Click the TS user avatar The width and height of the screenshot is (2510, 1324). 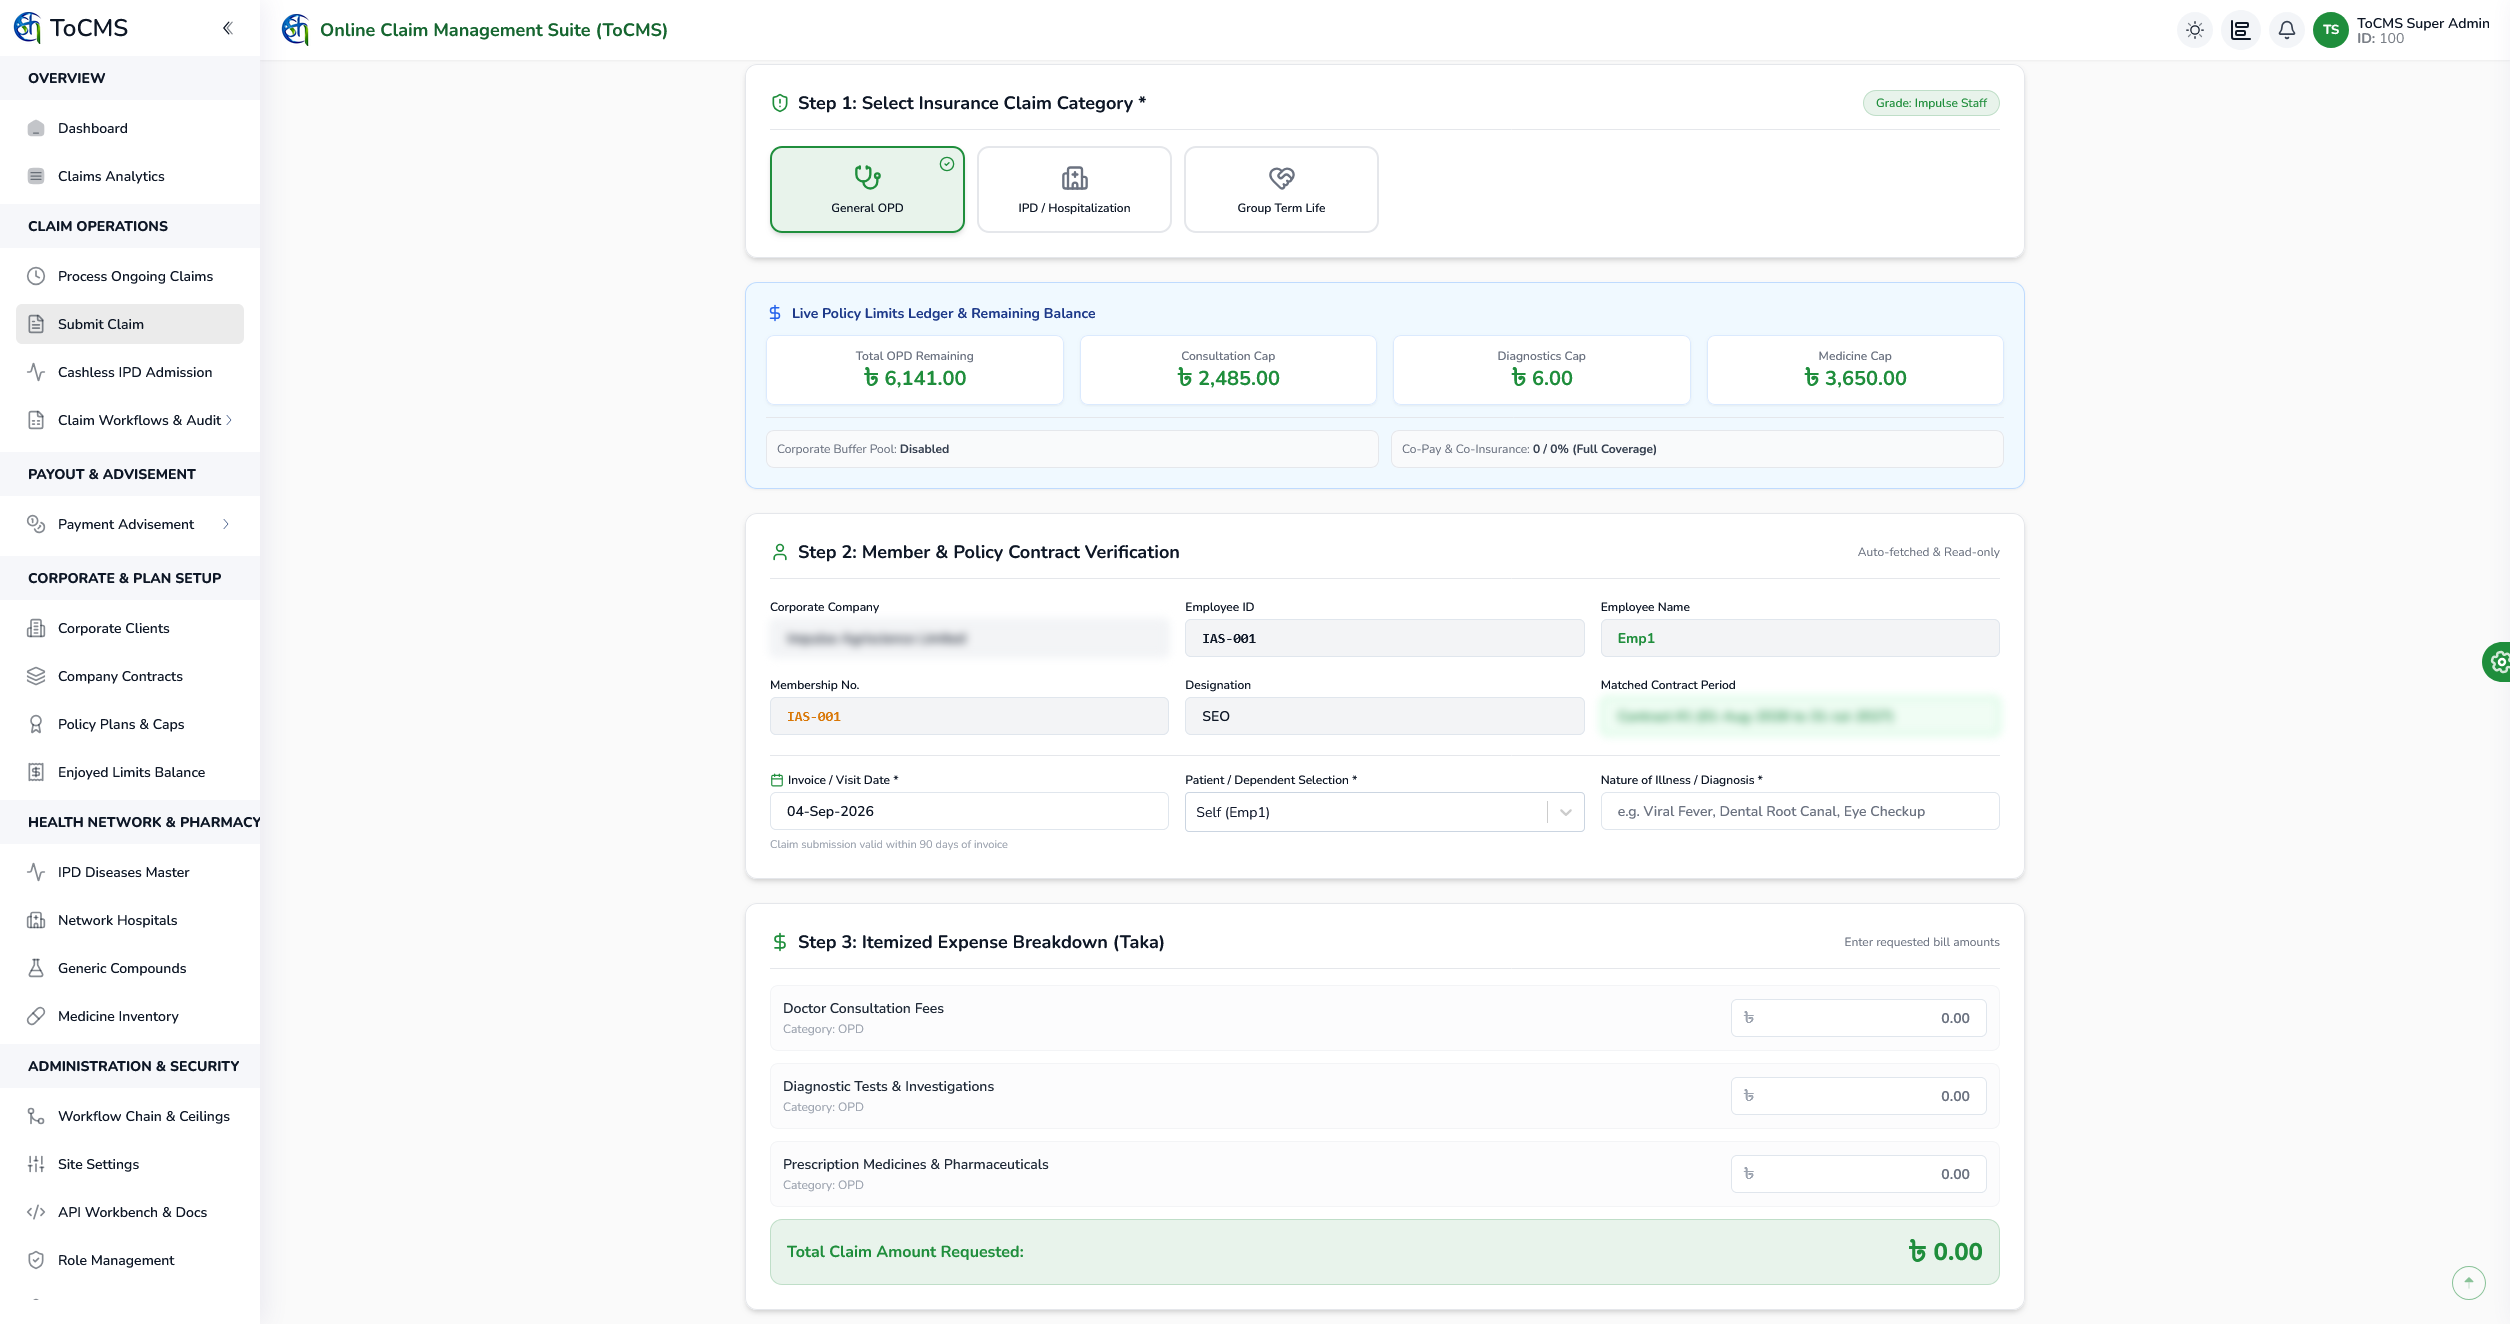pyautogui.click(x=2330, y=30)
